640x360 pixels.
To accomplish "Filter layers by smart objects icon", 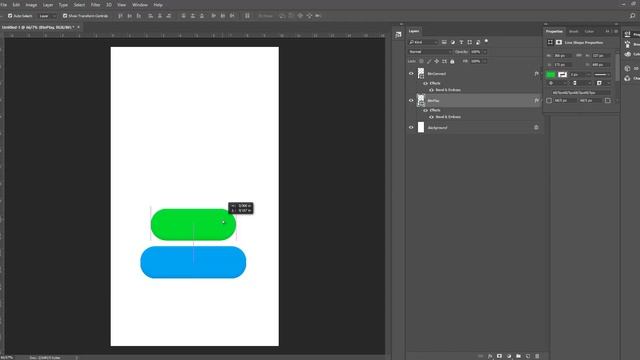I will pos(478,42).
